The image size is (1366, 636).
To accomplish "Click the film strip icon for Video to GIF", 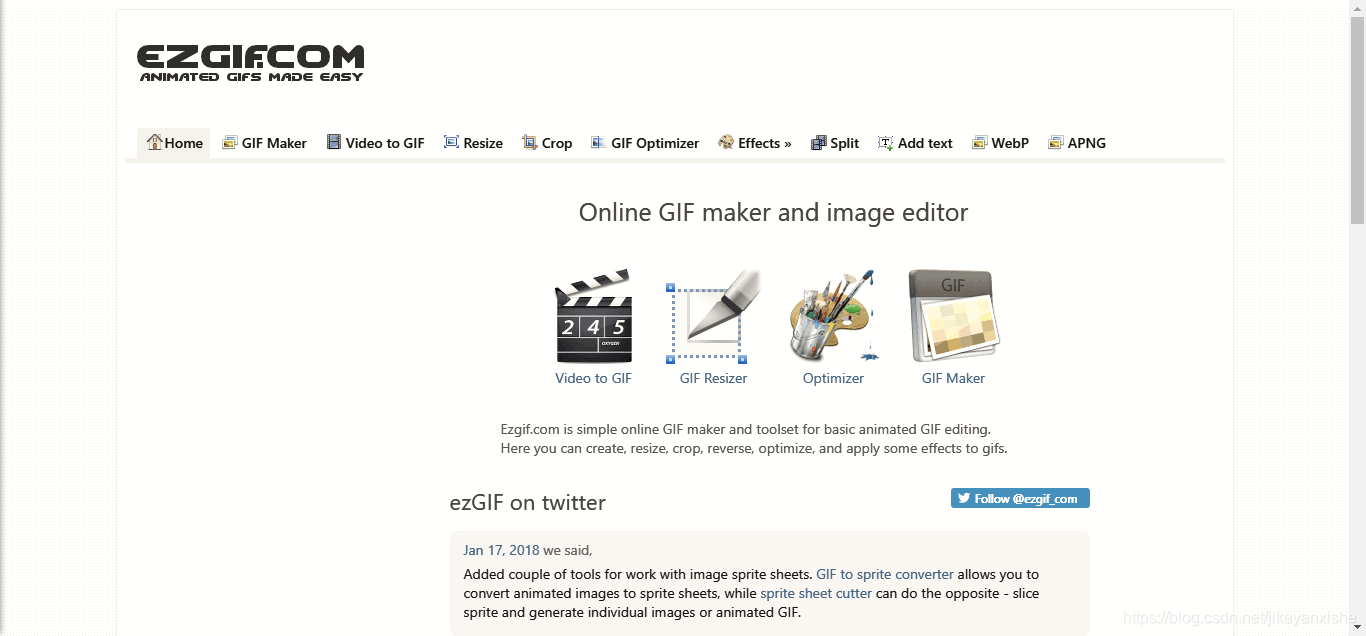I will 334,143.
